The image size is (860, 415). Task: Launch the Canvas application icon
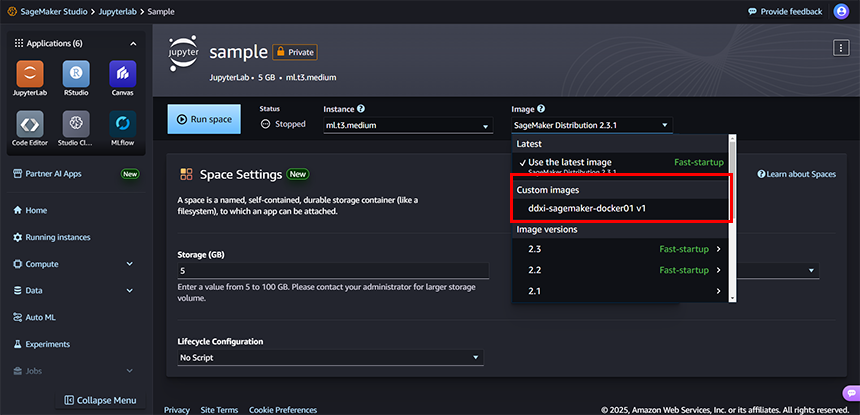123,74
